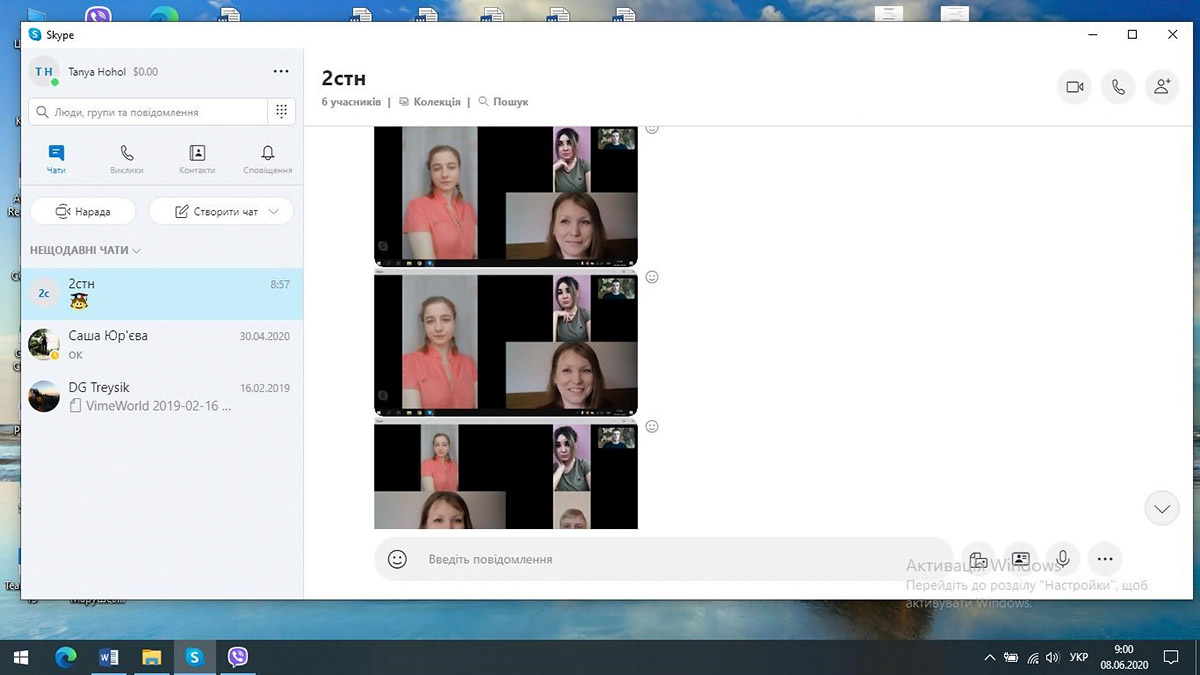Viewport: 1200px width, 675px height.
Task: Expand the Створити чат dropdown
Action: (x=274, y=212)
